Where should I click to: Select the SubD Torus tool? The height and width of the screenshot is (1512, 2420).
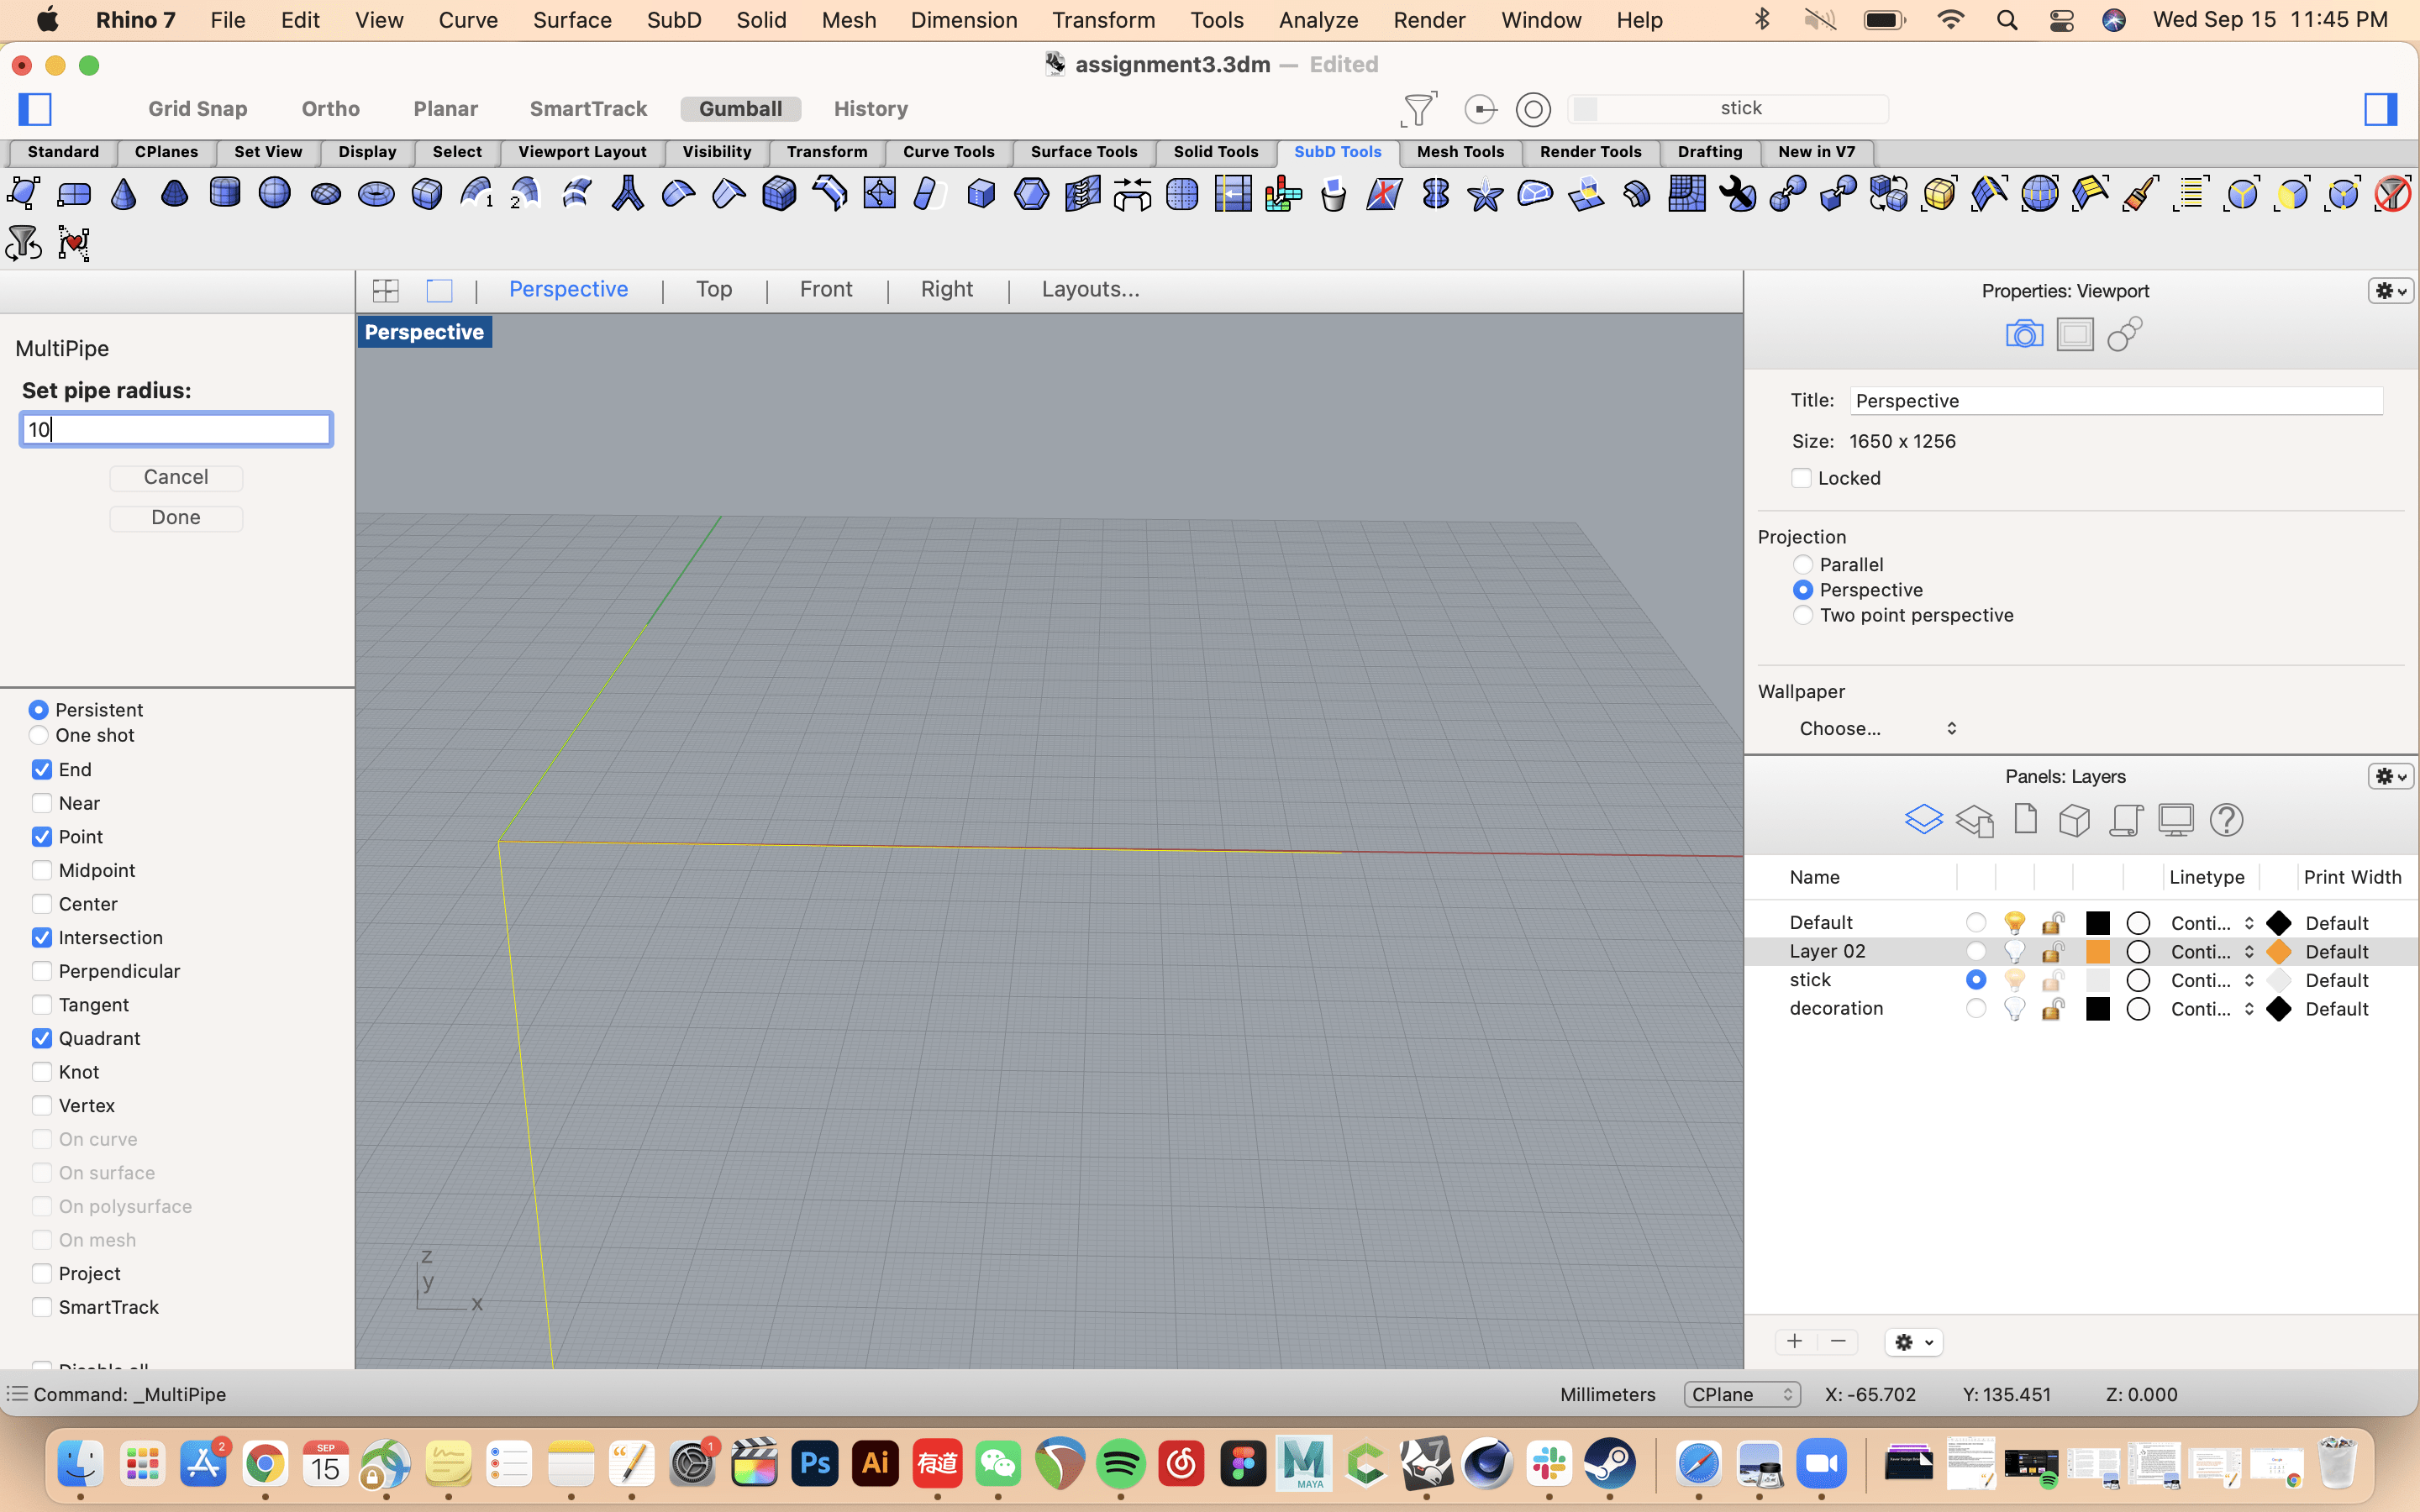(377, 194)
